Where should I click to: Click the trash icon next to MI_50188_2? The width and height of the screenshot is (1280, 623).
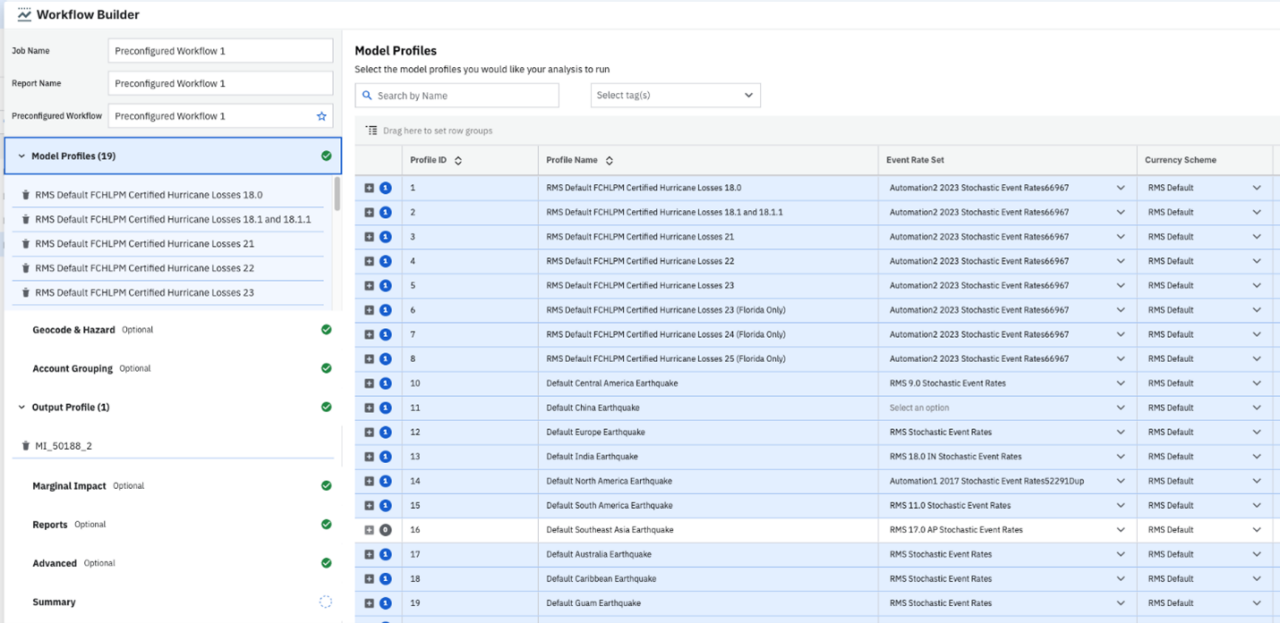26,445
